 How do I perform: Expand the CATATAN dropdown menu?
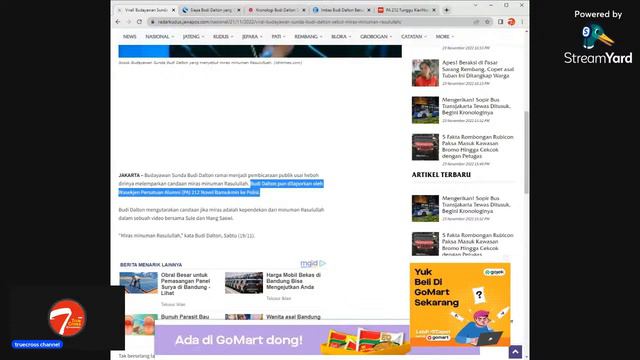[414, 37]
